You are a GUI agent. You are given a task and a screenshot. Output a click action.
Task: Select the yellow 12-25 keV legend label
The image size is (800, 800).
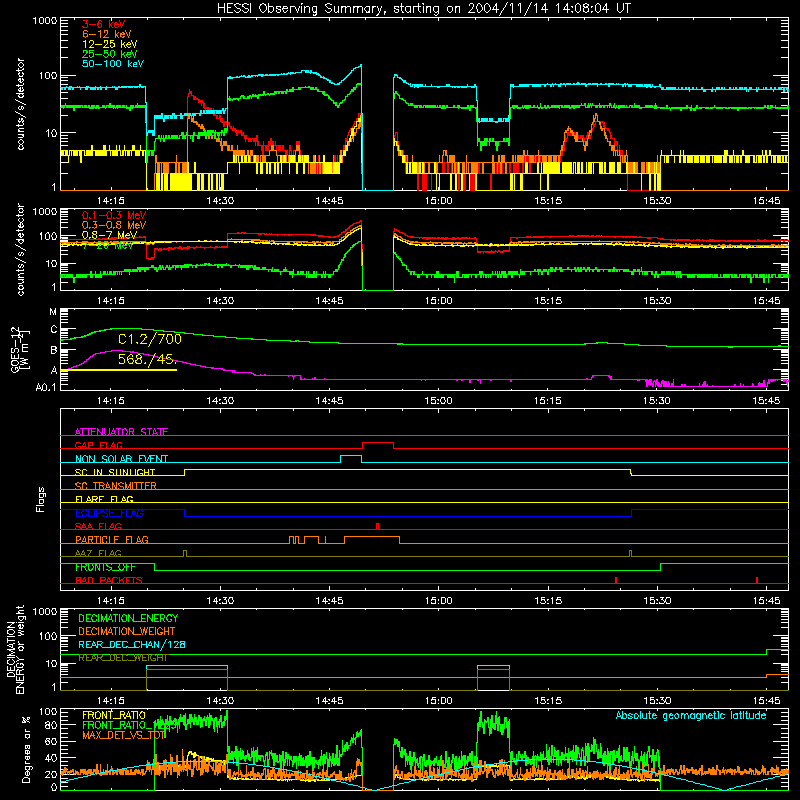[x=110, y=44]
